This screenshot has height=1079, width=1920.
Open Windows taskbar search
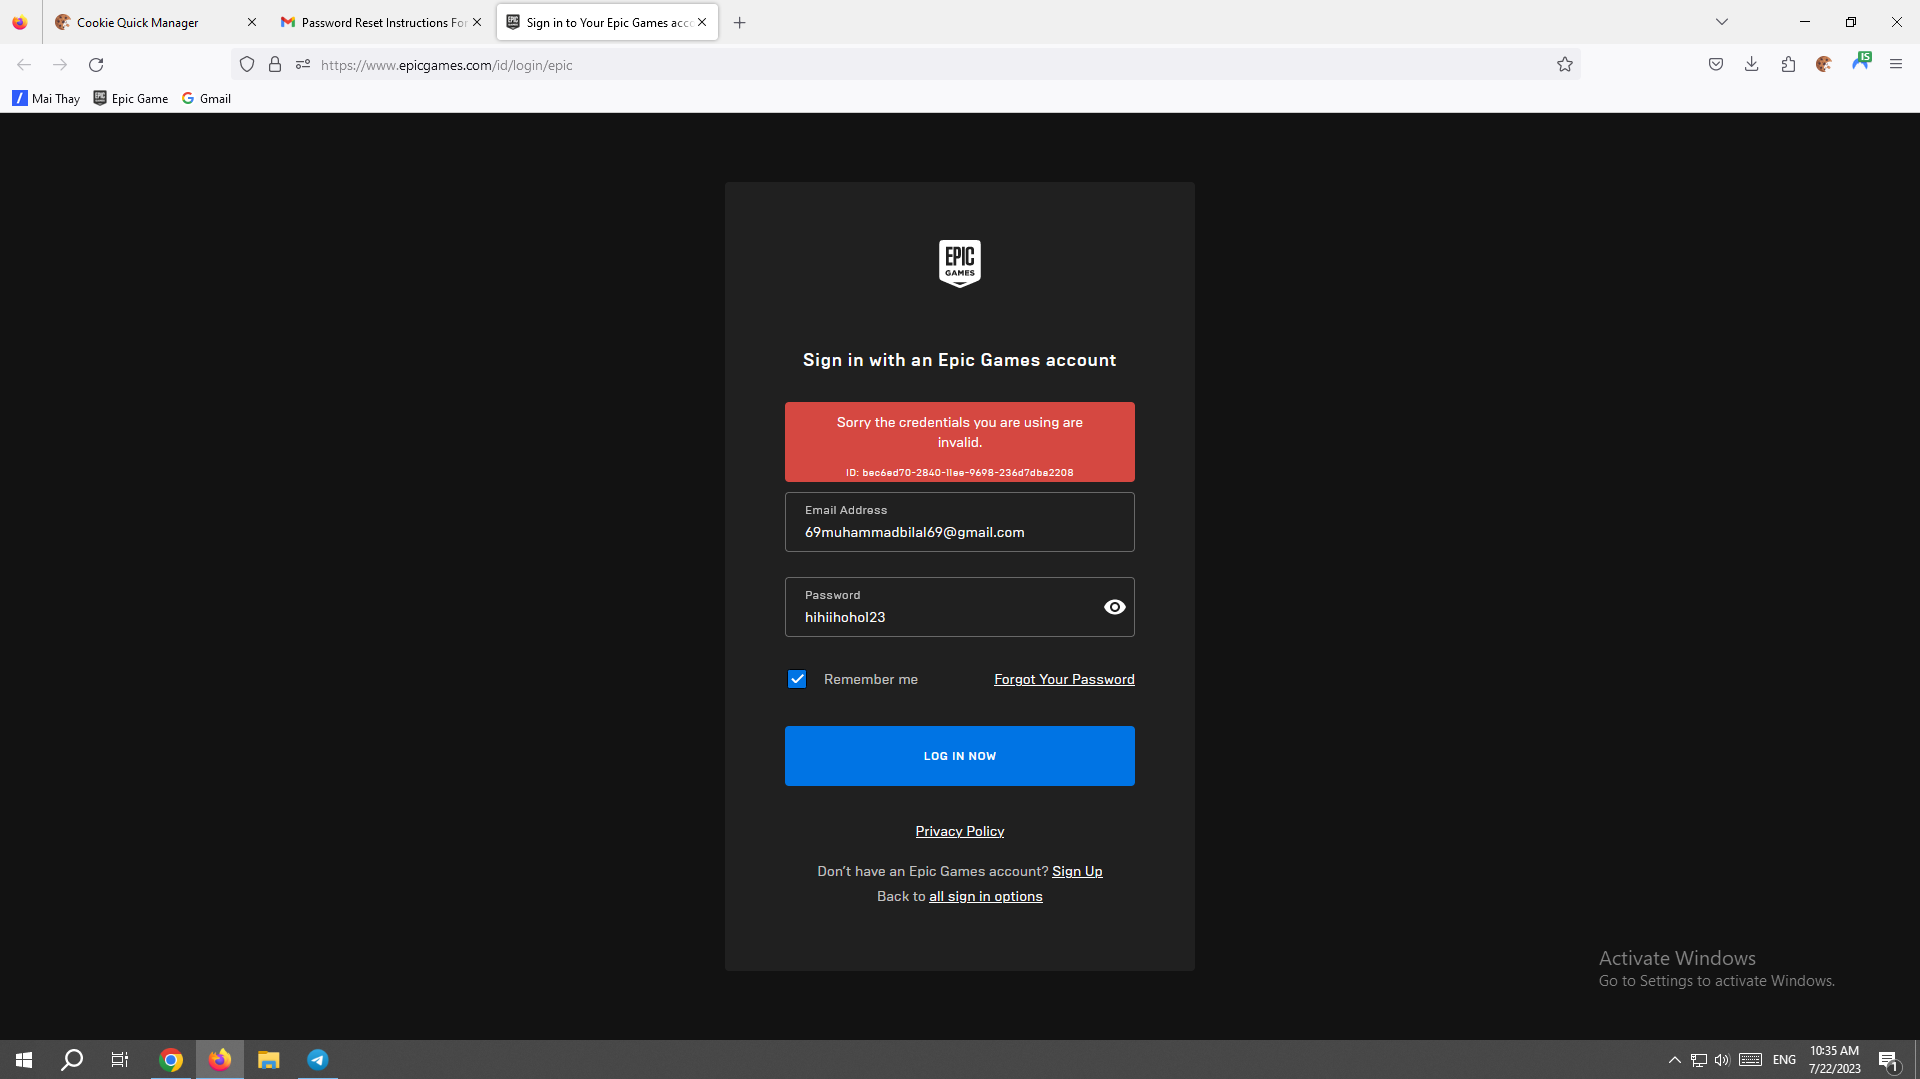(x=72, y=1060)
